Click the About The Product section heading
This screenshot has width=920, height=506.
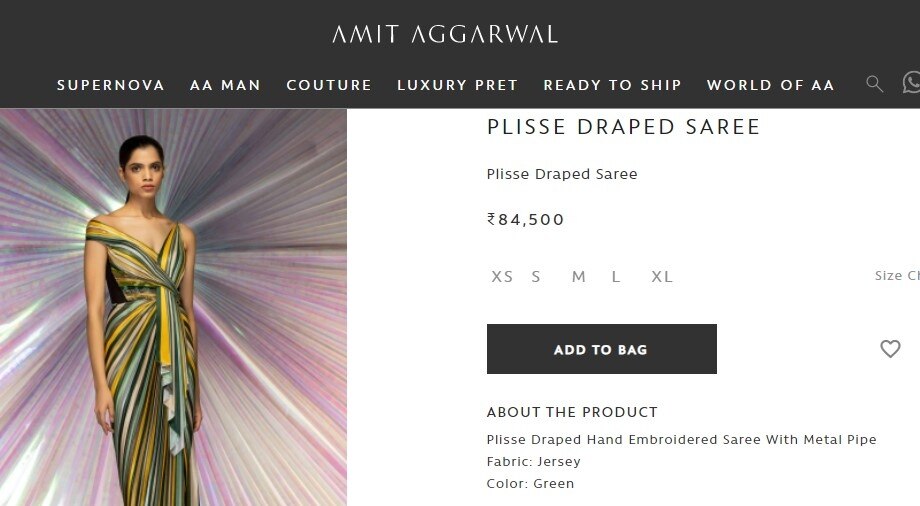[x=572, y=412]
